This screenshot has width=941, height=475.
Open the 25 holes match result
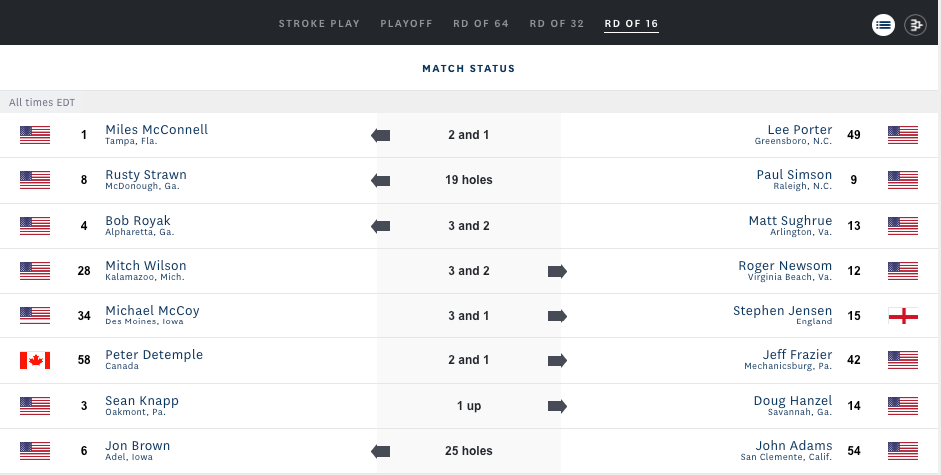(x=469, y=451)
